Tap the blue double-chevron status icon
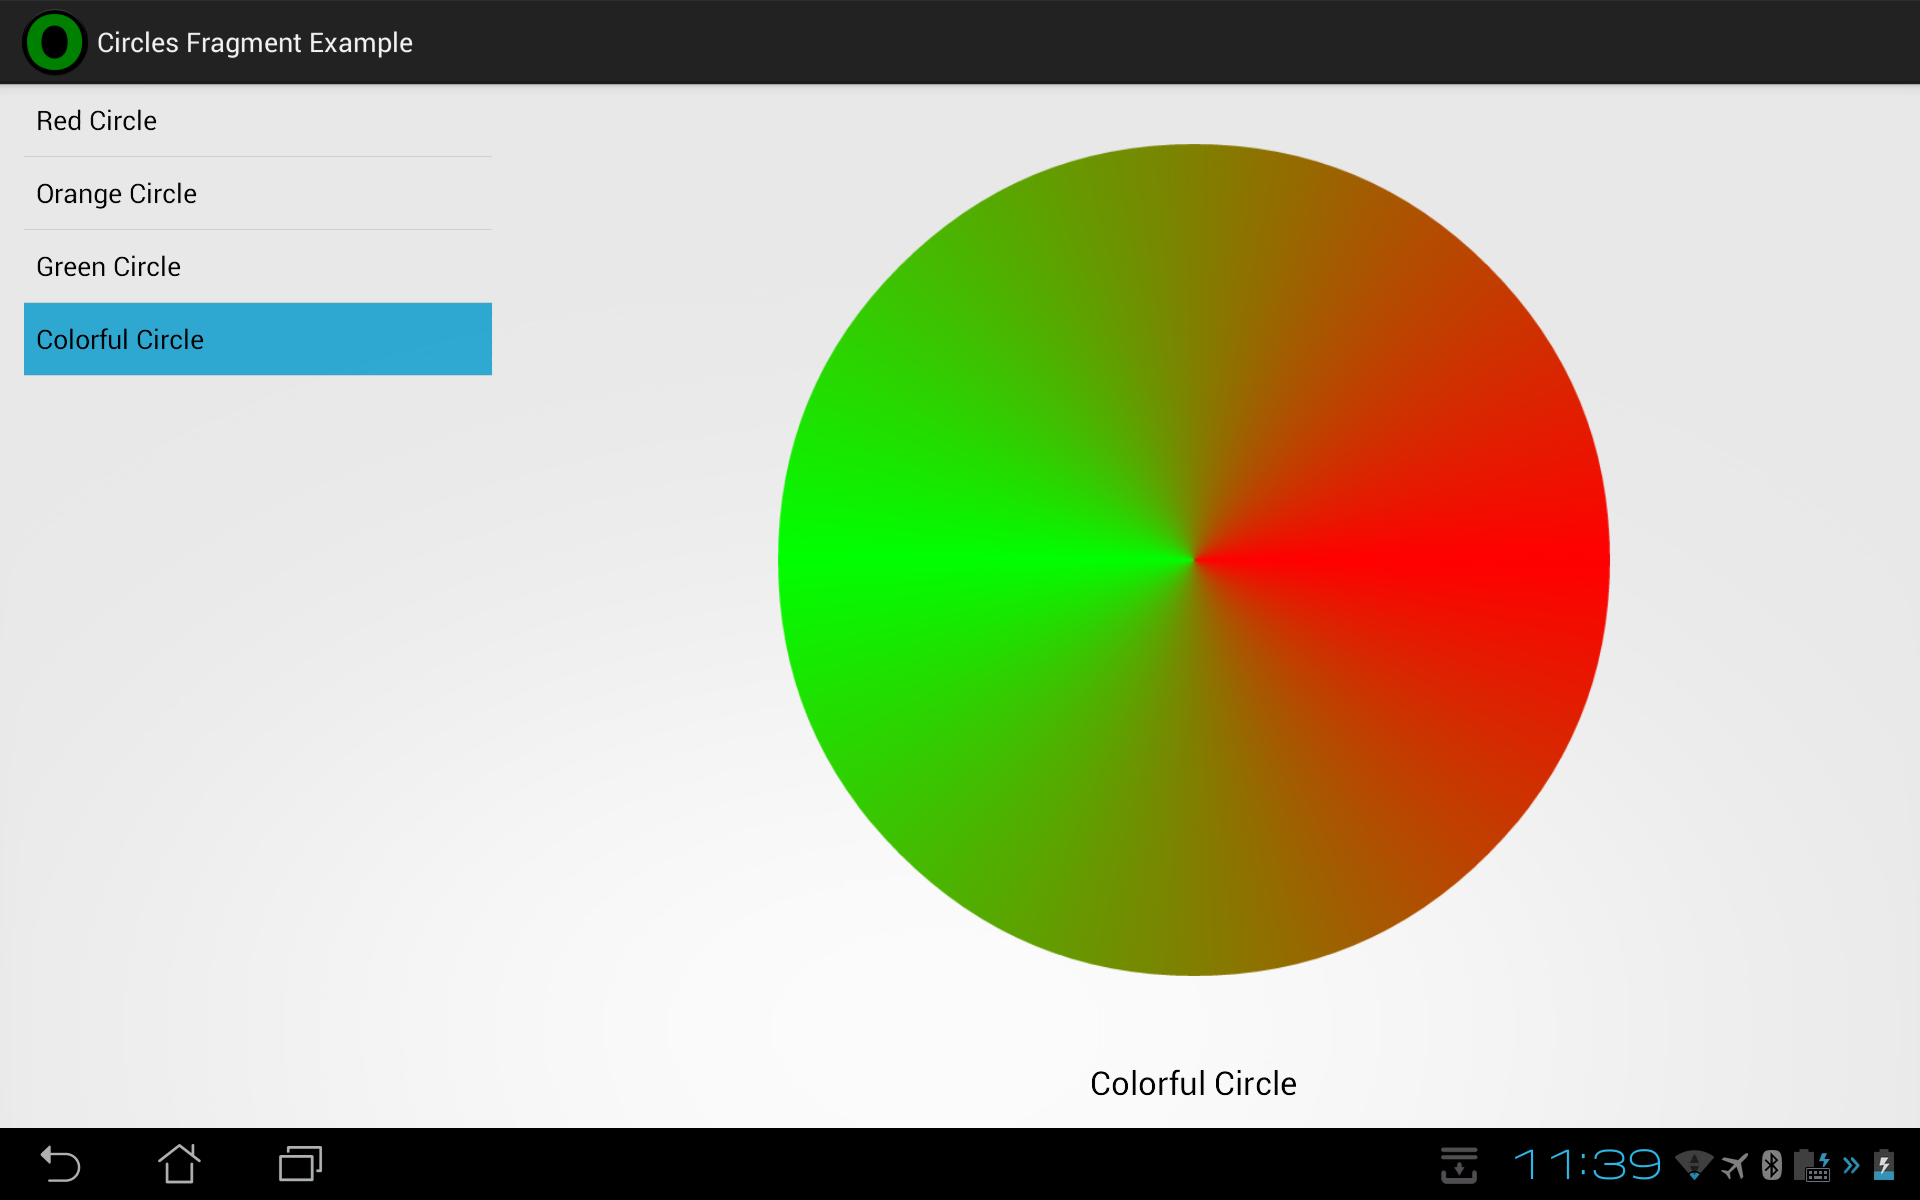1920x1200 pixels. tap(1851, 1165)
